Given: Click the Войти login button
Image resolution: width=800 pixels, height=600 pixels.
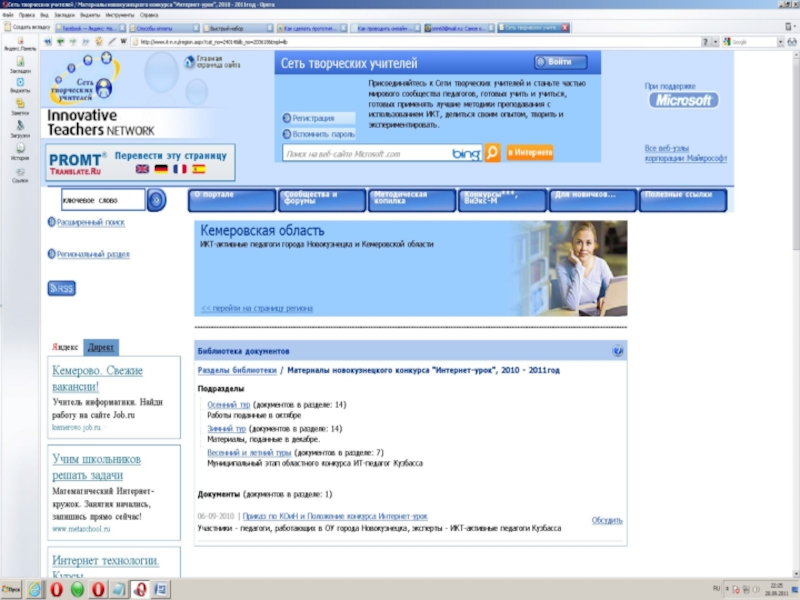Looking at the screenshot, I should pos(561,62).
